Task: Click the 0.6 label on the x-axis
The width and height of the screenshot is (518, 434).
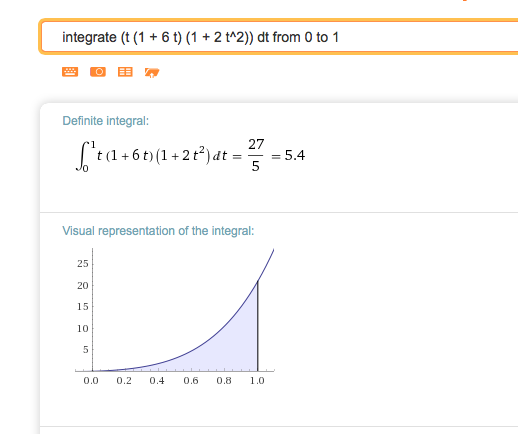Action: [x=191, y=380]
